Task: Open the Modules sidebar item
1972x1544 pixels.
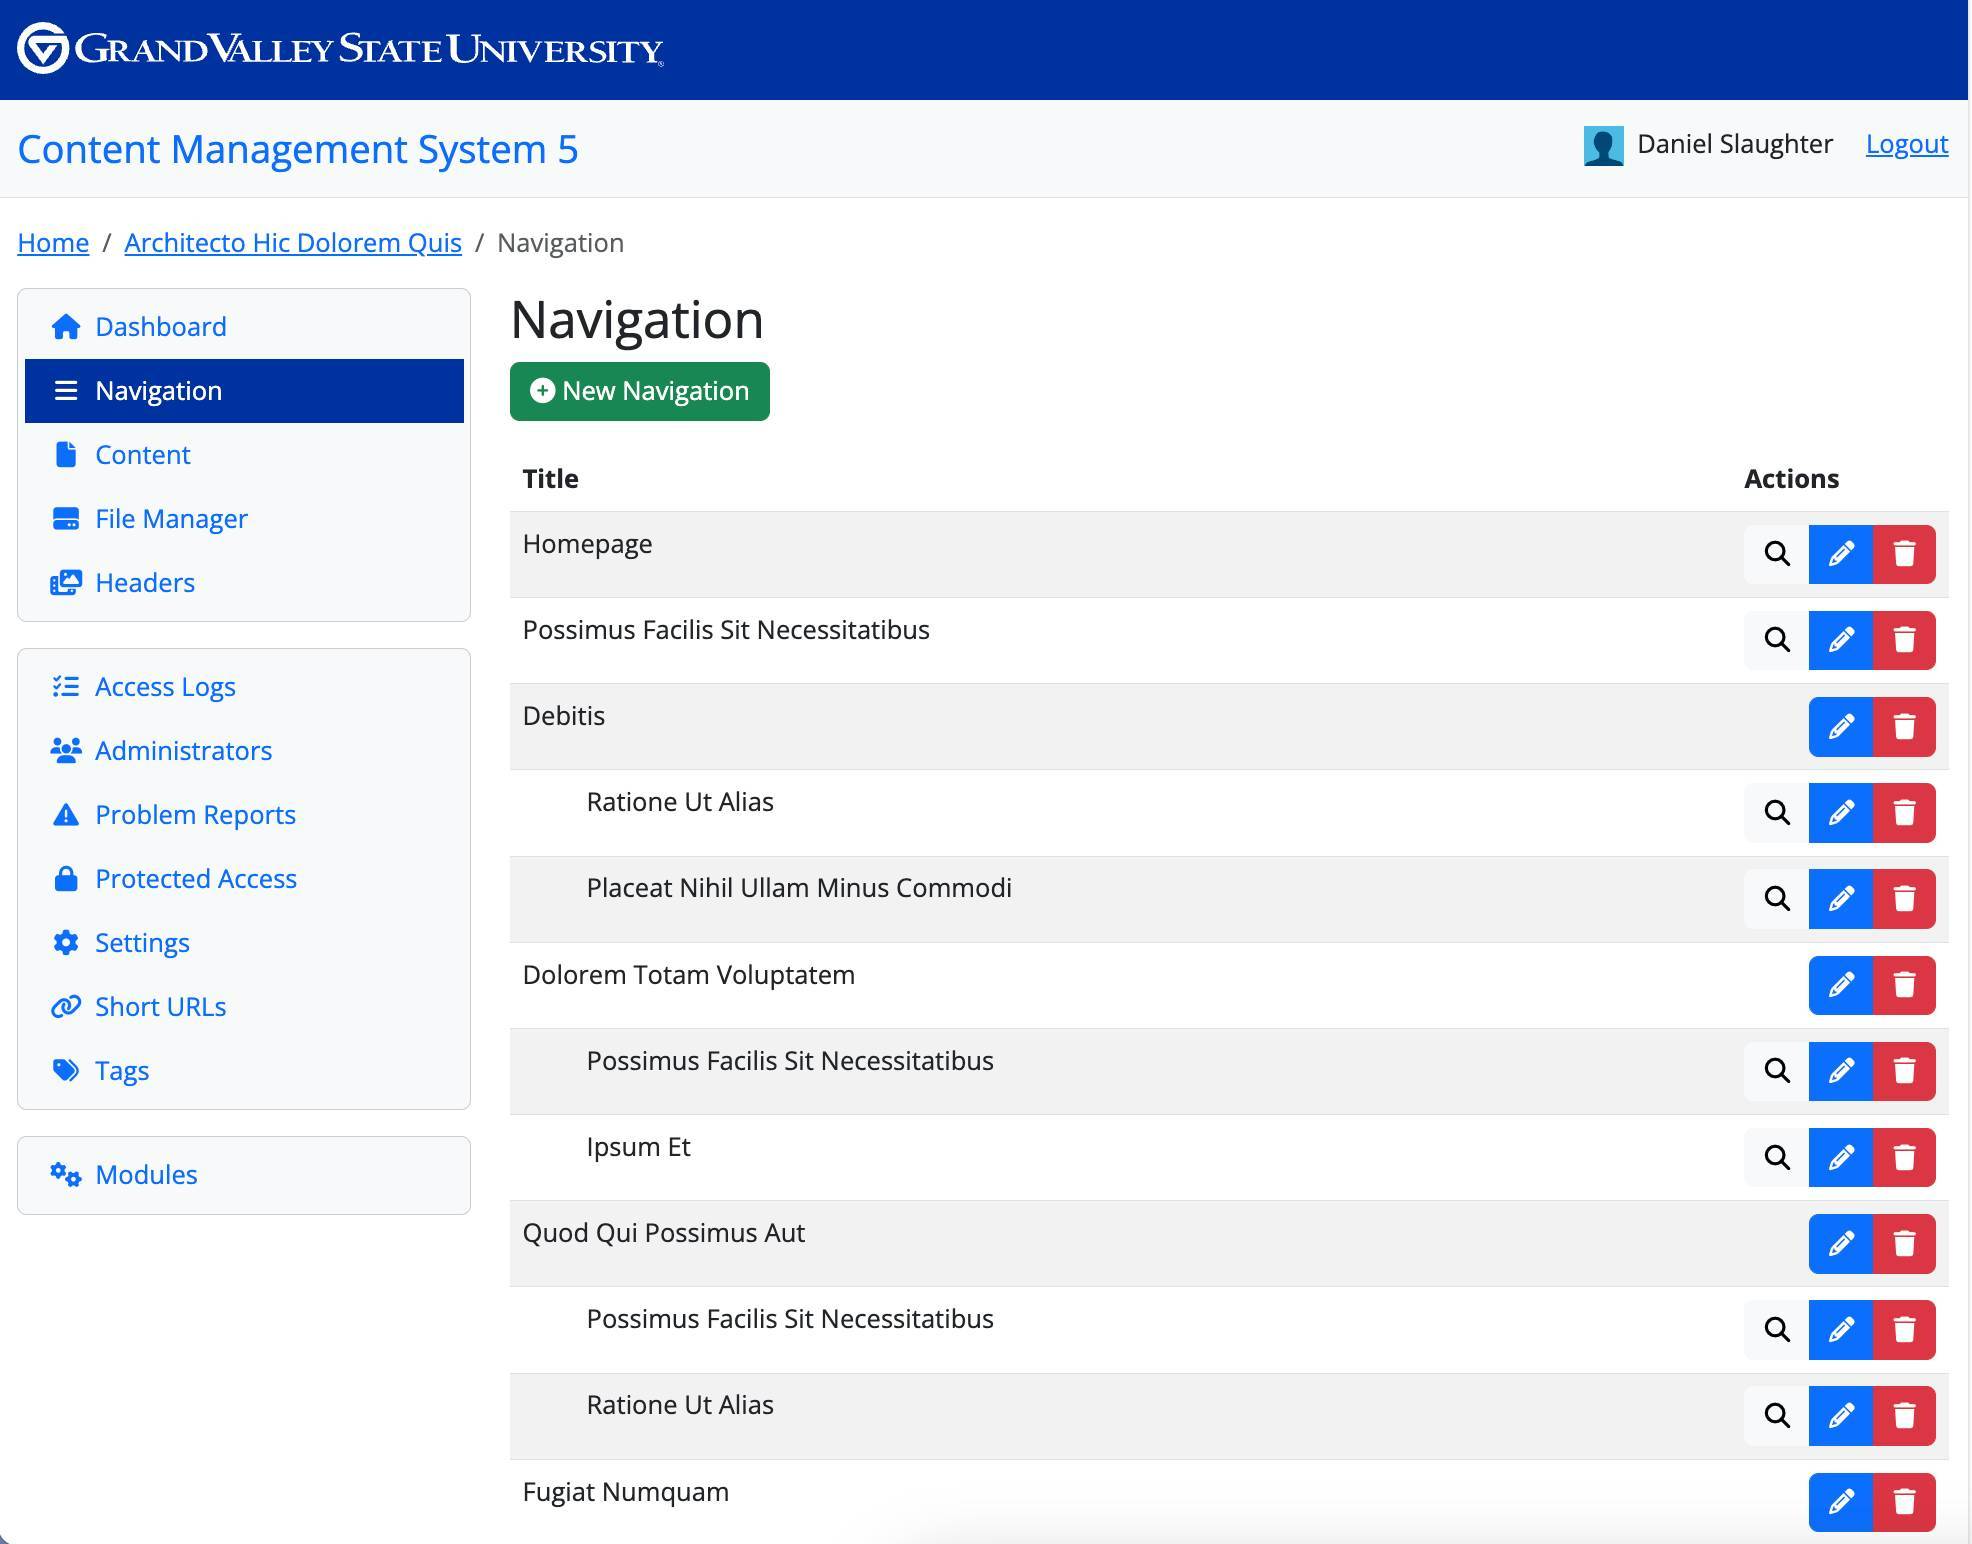Action: [x=146, y=1175]
